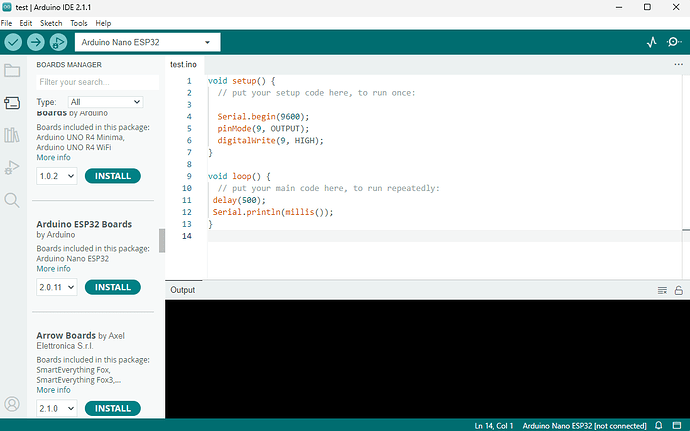Install the Arrow Boards package
The height and width of the screenshot is (431, 690).
point(113,409)
